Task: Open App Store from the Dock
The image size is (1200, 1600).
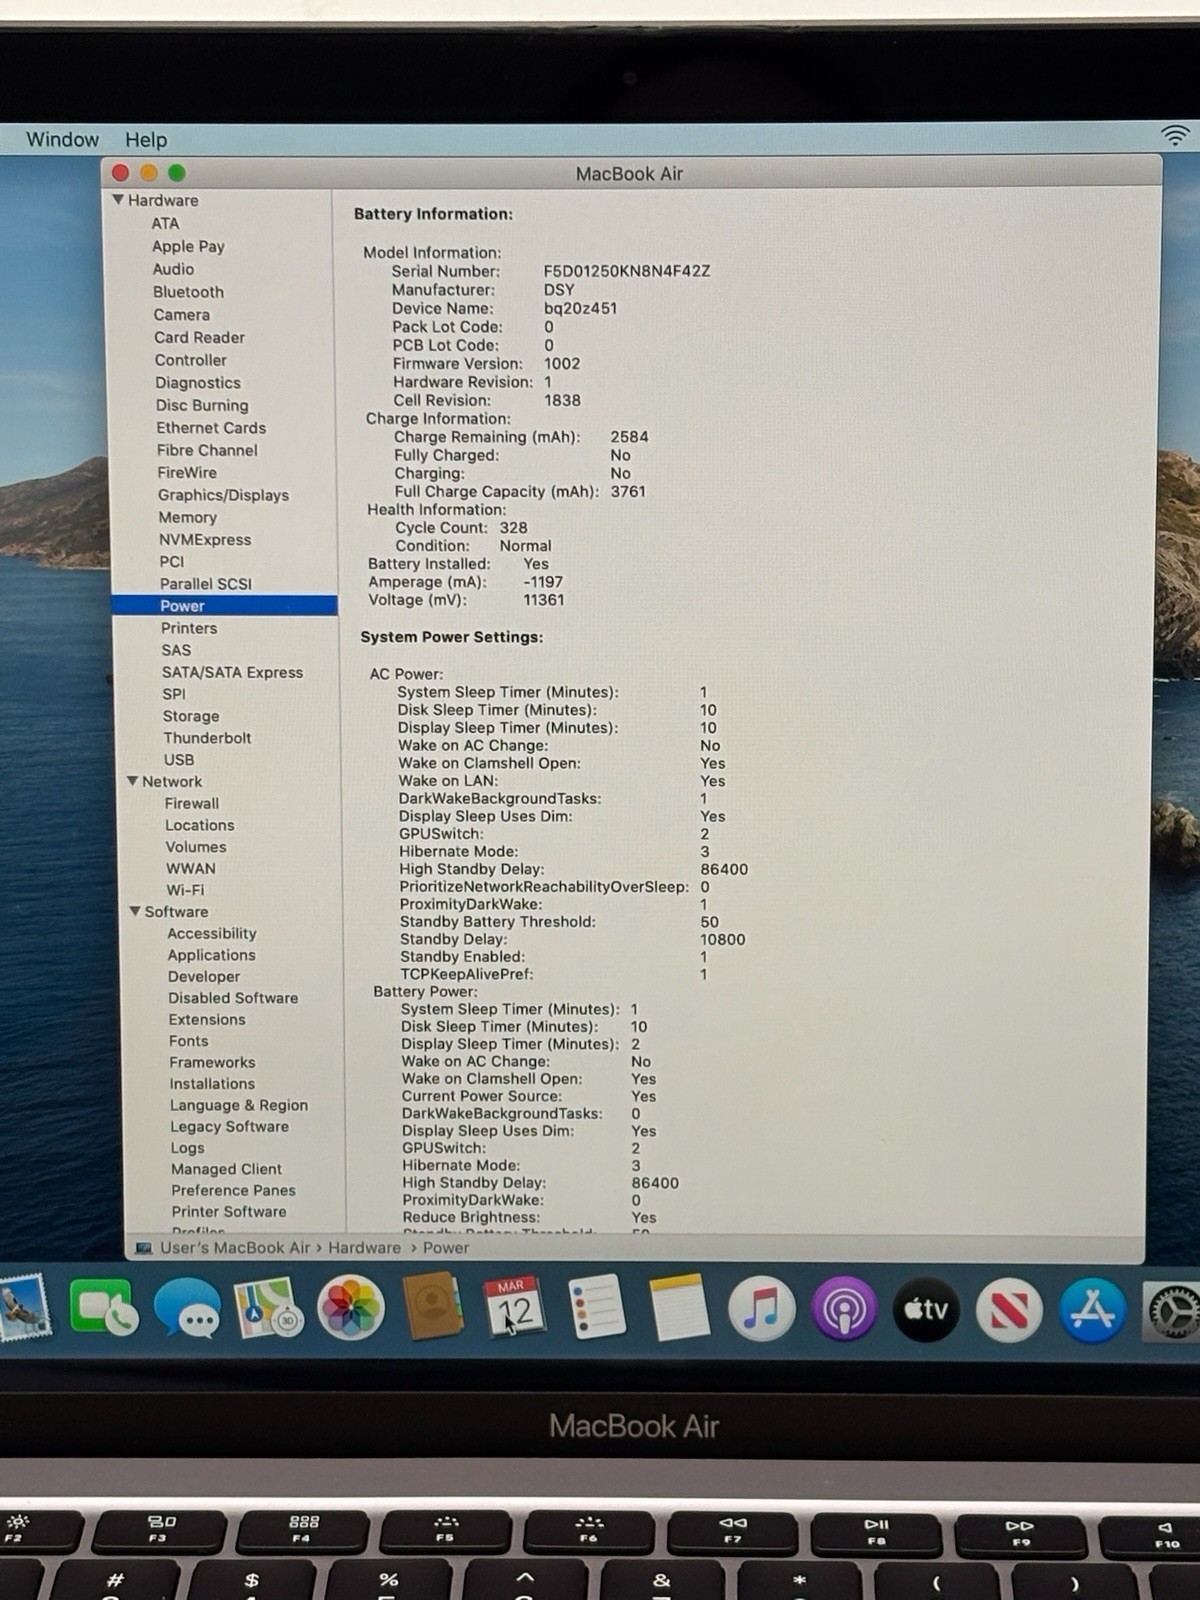Action: tap(1092, 1310)
